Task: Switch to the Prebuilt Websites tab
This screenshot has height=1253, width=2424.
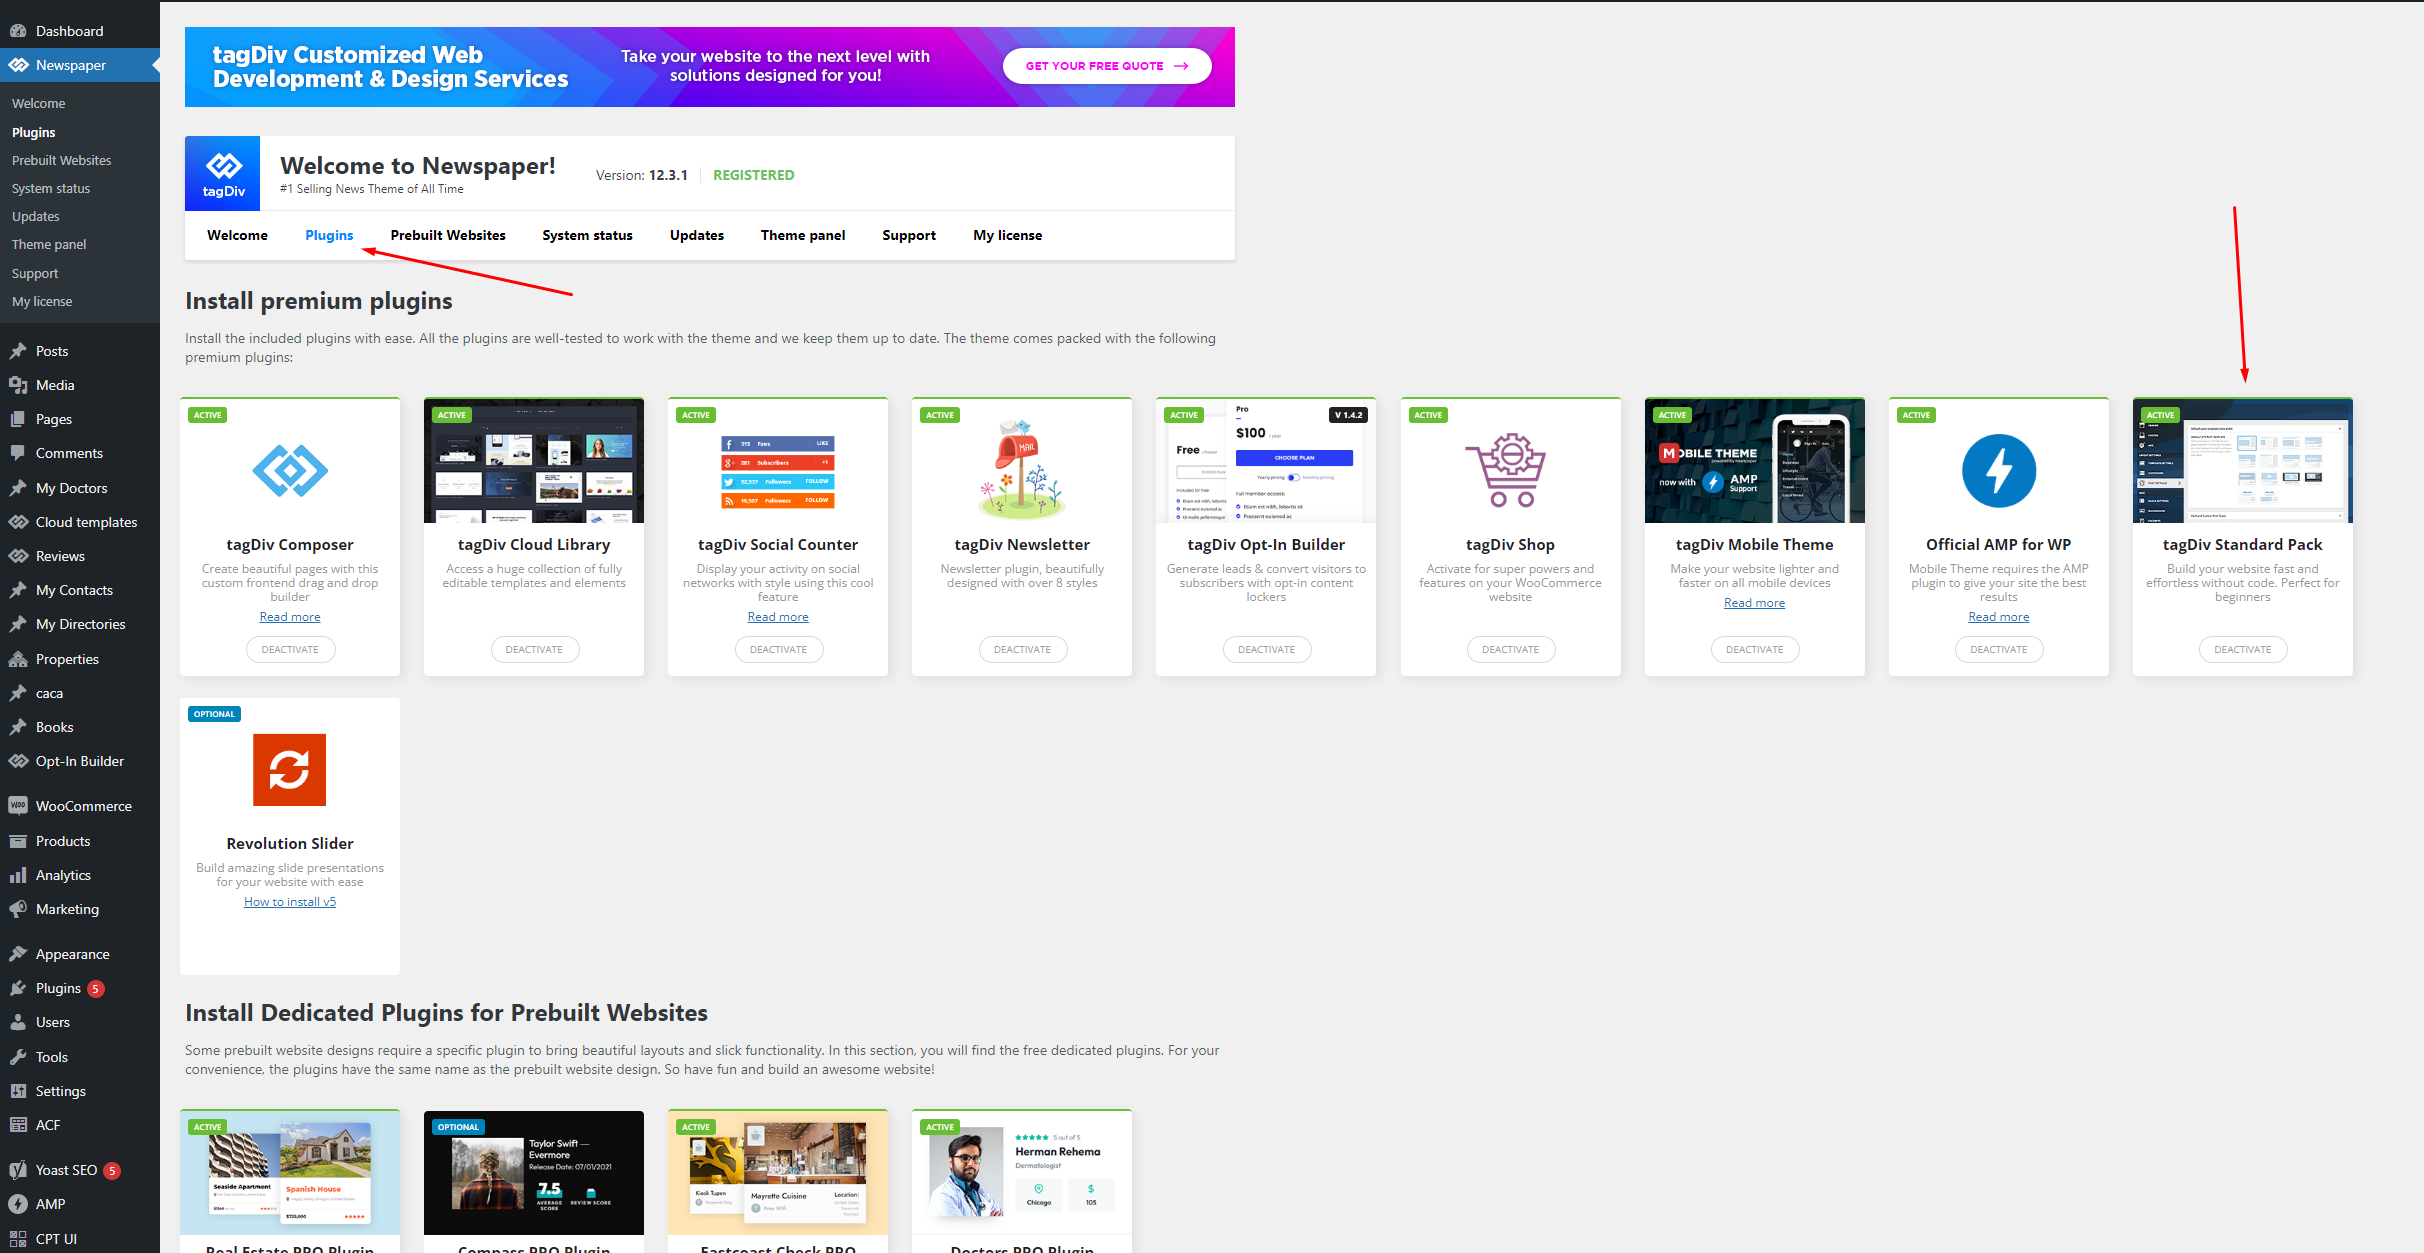Action: pyautogui.click(x=448, y=235)
